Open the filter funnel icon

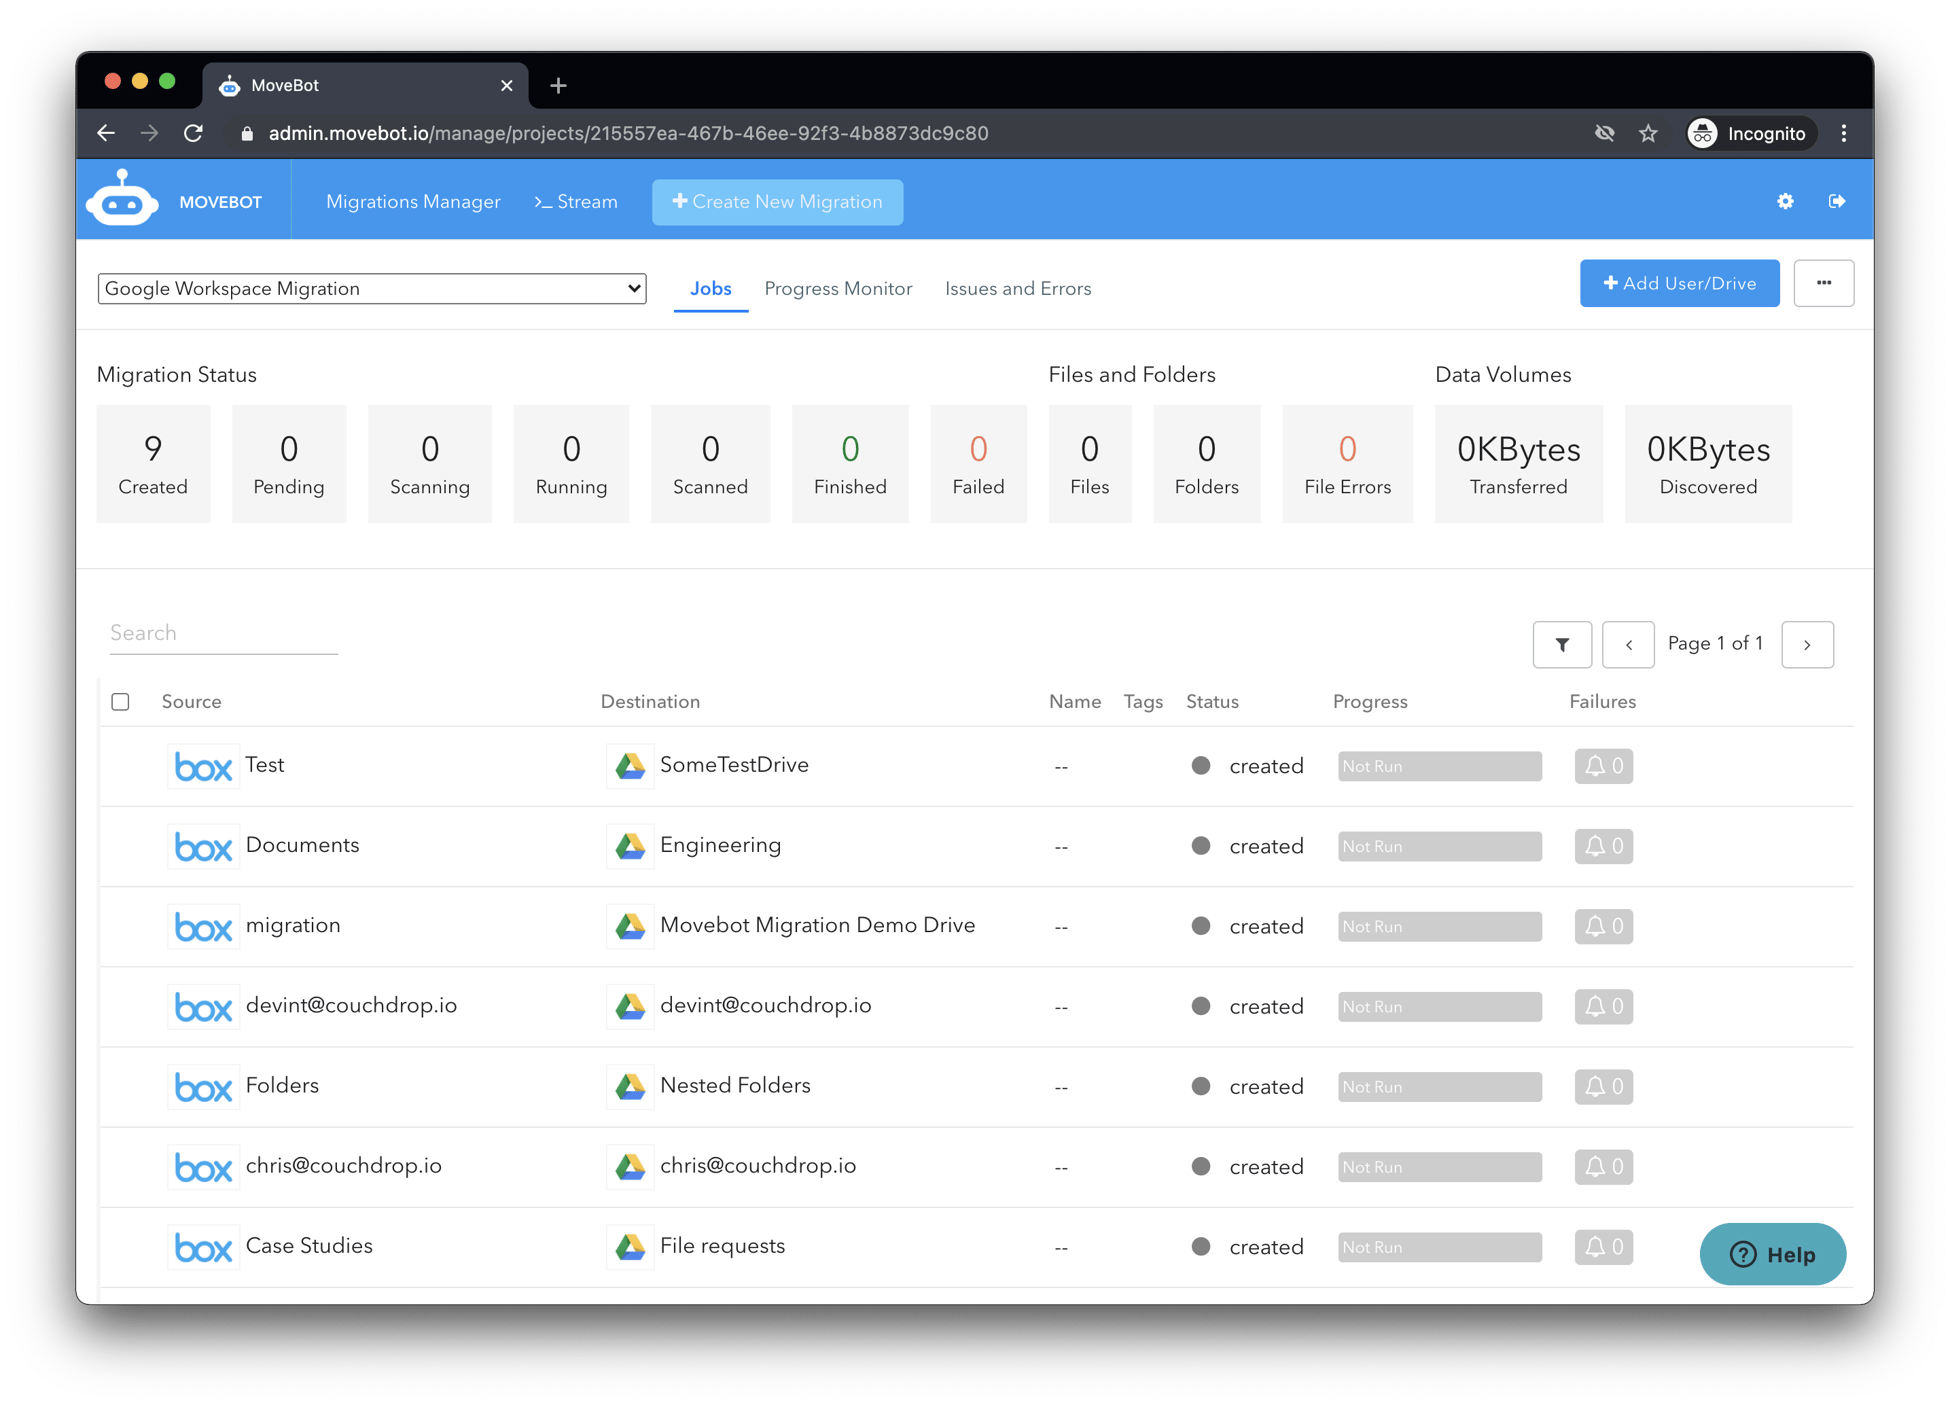(x=1562, y=644)
